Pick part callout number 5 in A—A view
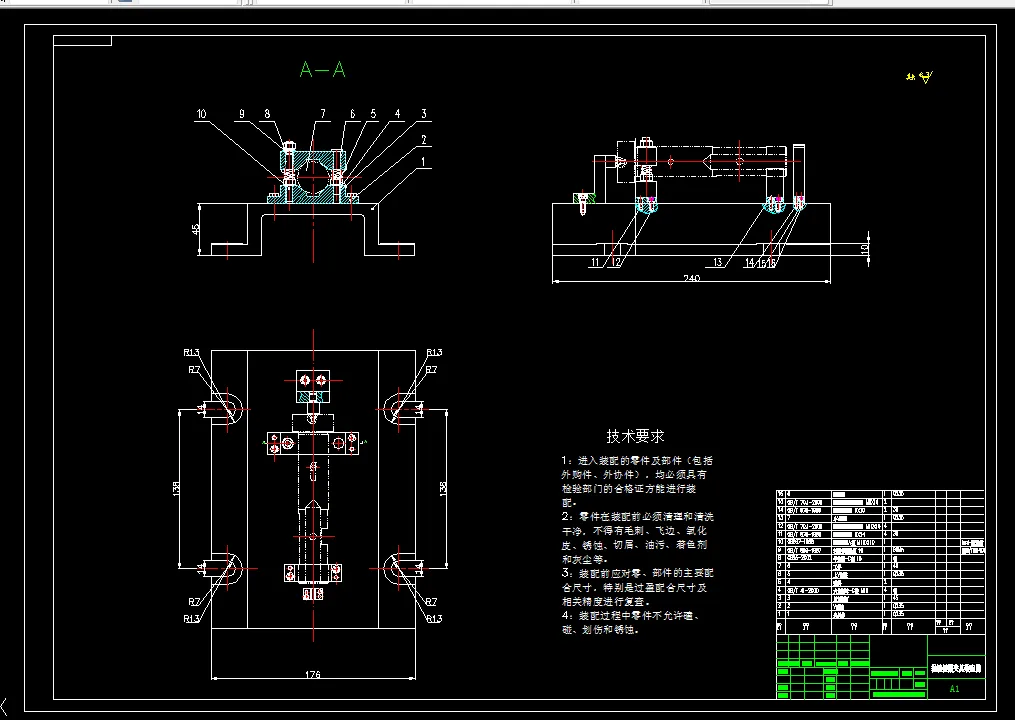The width and height of the screenshot is (1015, 720). (374, 114)
